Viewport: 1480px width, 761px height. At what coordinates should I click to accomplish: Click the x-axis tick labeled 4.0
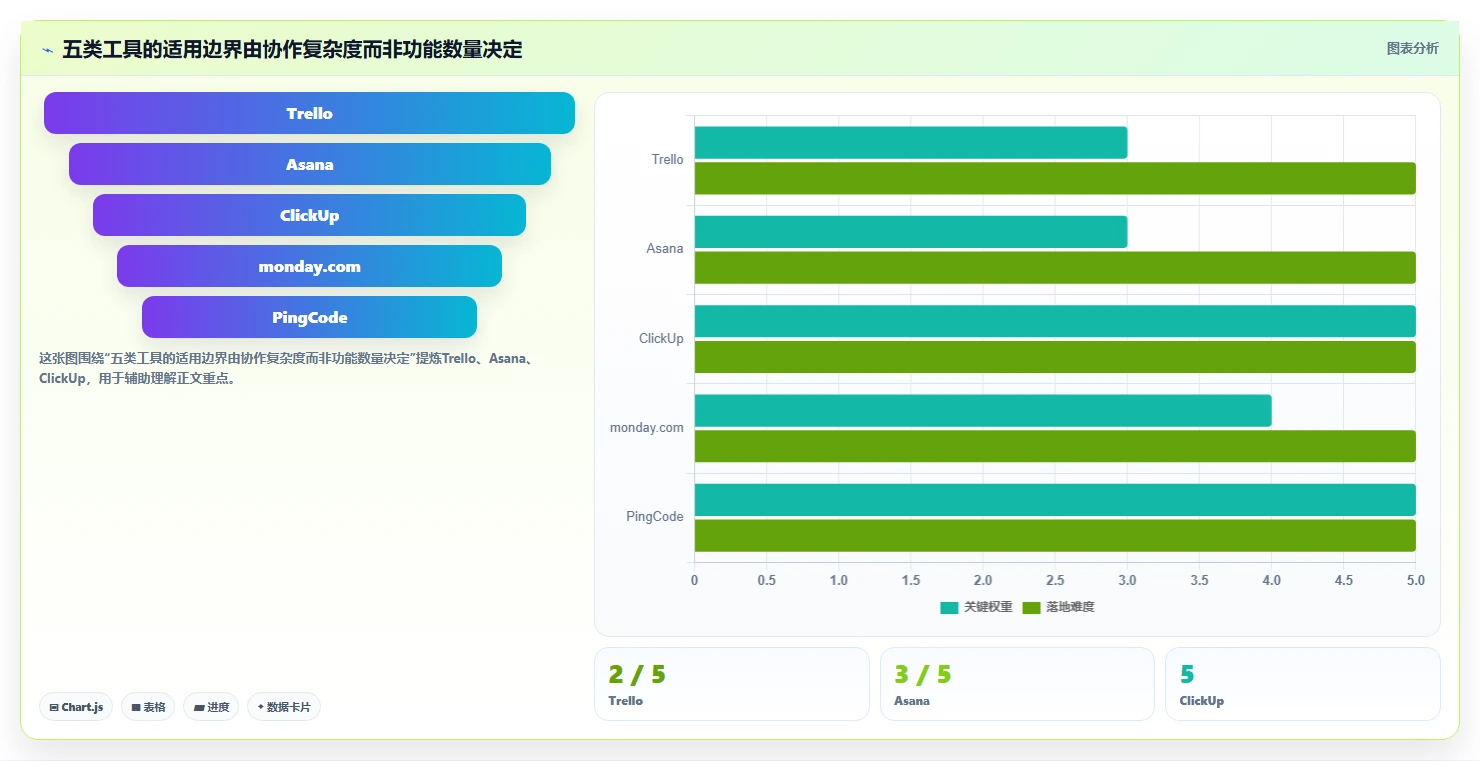tap(1271, 581)
